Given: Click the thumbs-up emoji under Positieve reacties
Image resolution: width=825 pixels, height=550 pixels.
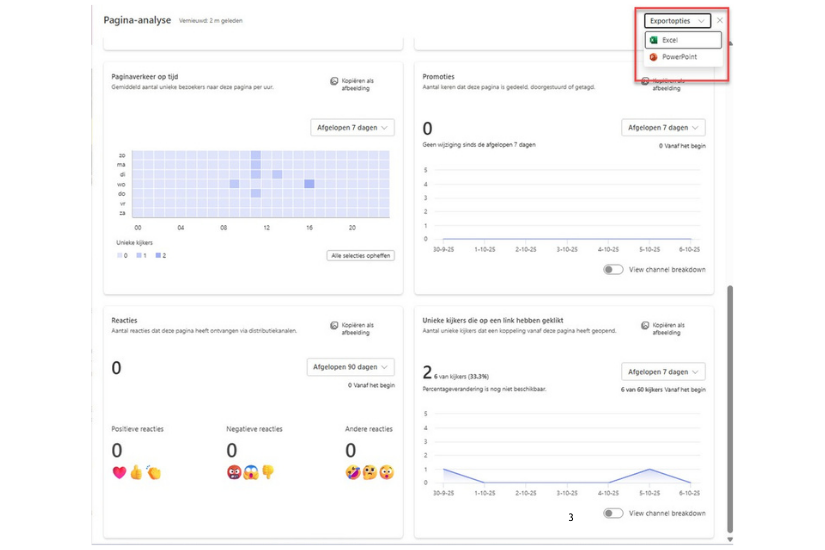Looking at the screenshot, I should pyautogui.click(x=136, y=473).
